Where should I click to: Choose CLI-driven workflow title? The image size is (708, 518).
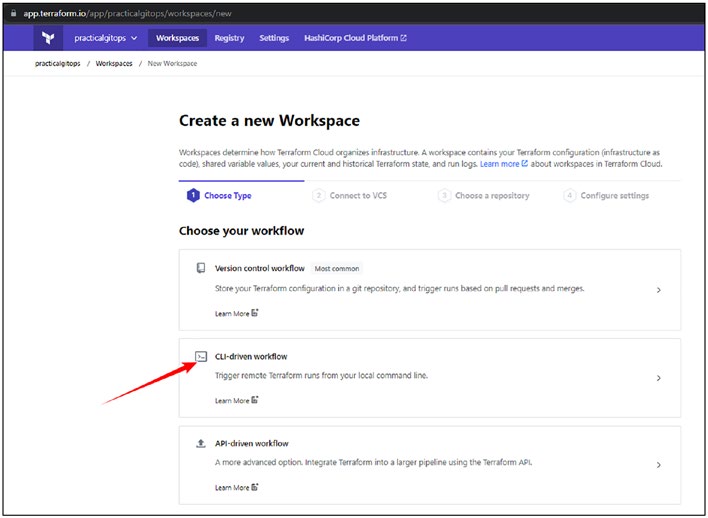251,356
